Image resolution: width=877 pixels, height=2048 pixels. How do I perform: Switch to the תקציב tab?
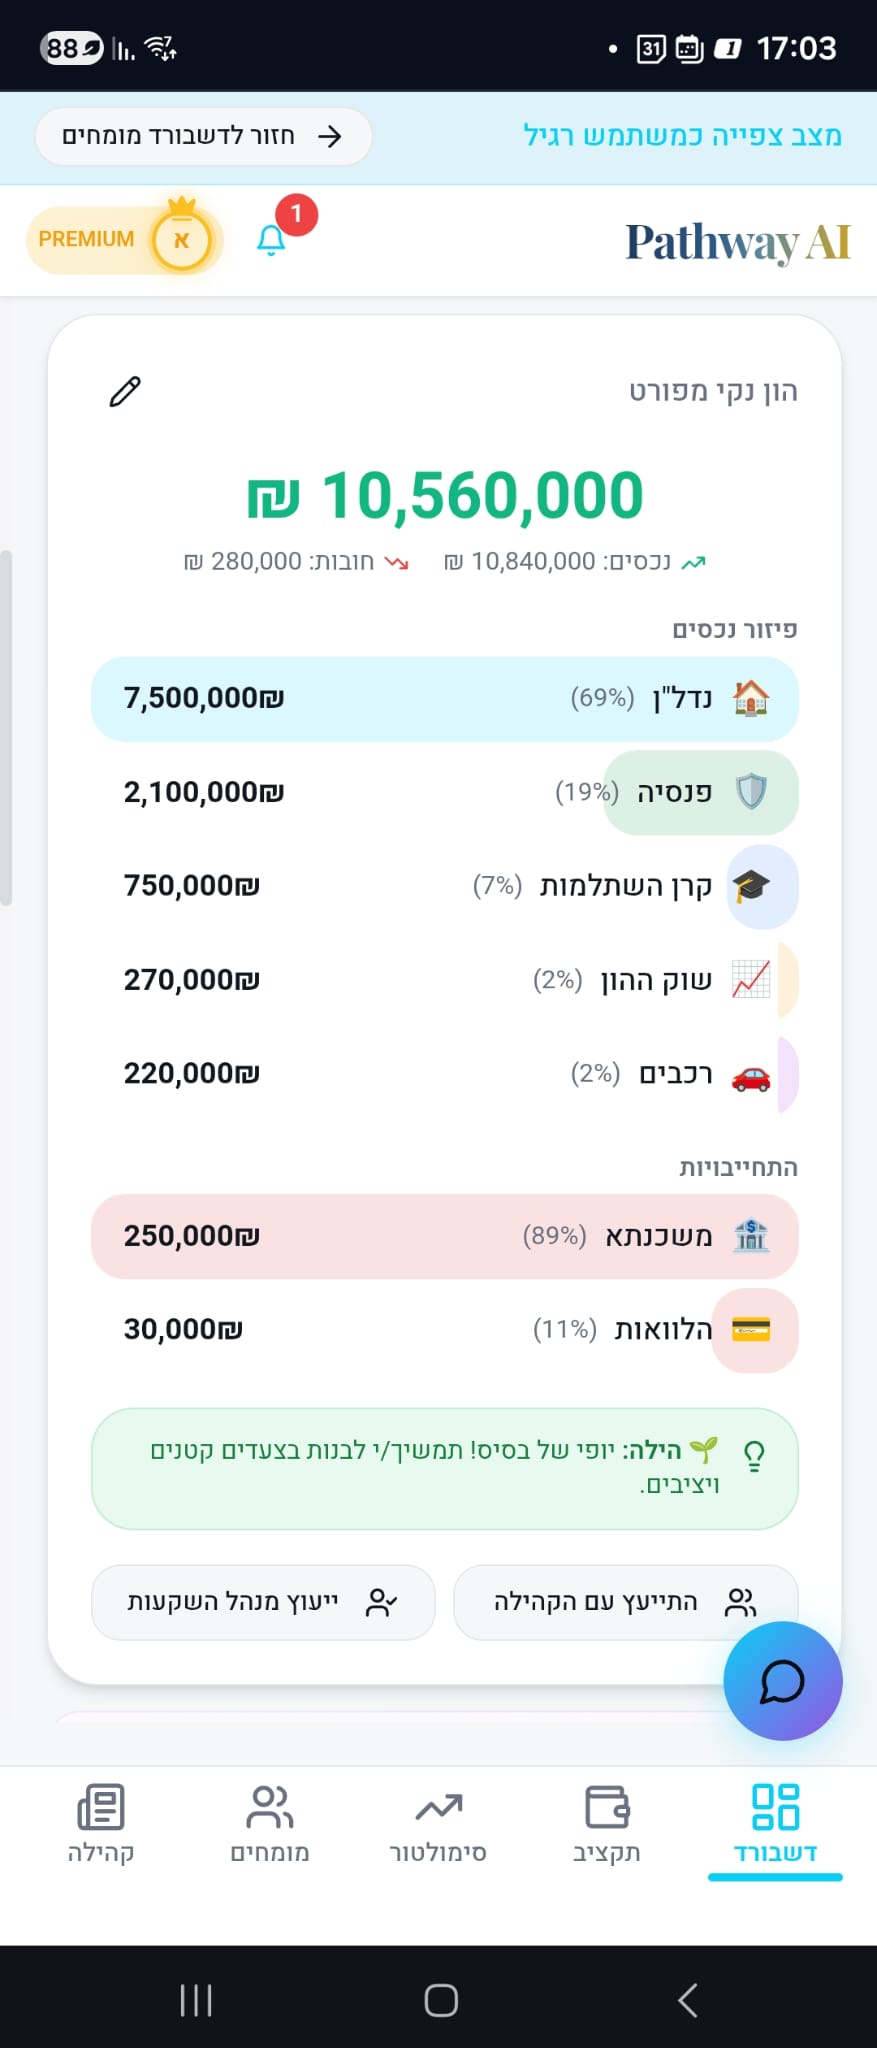607,1824
